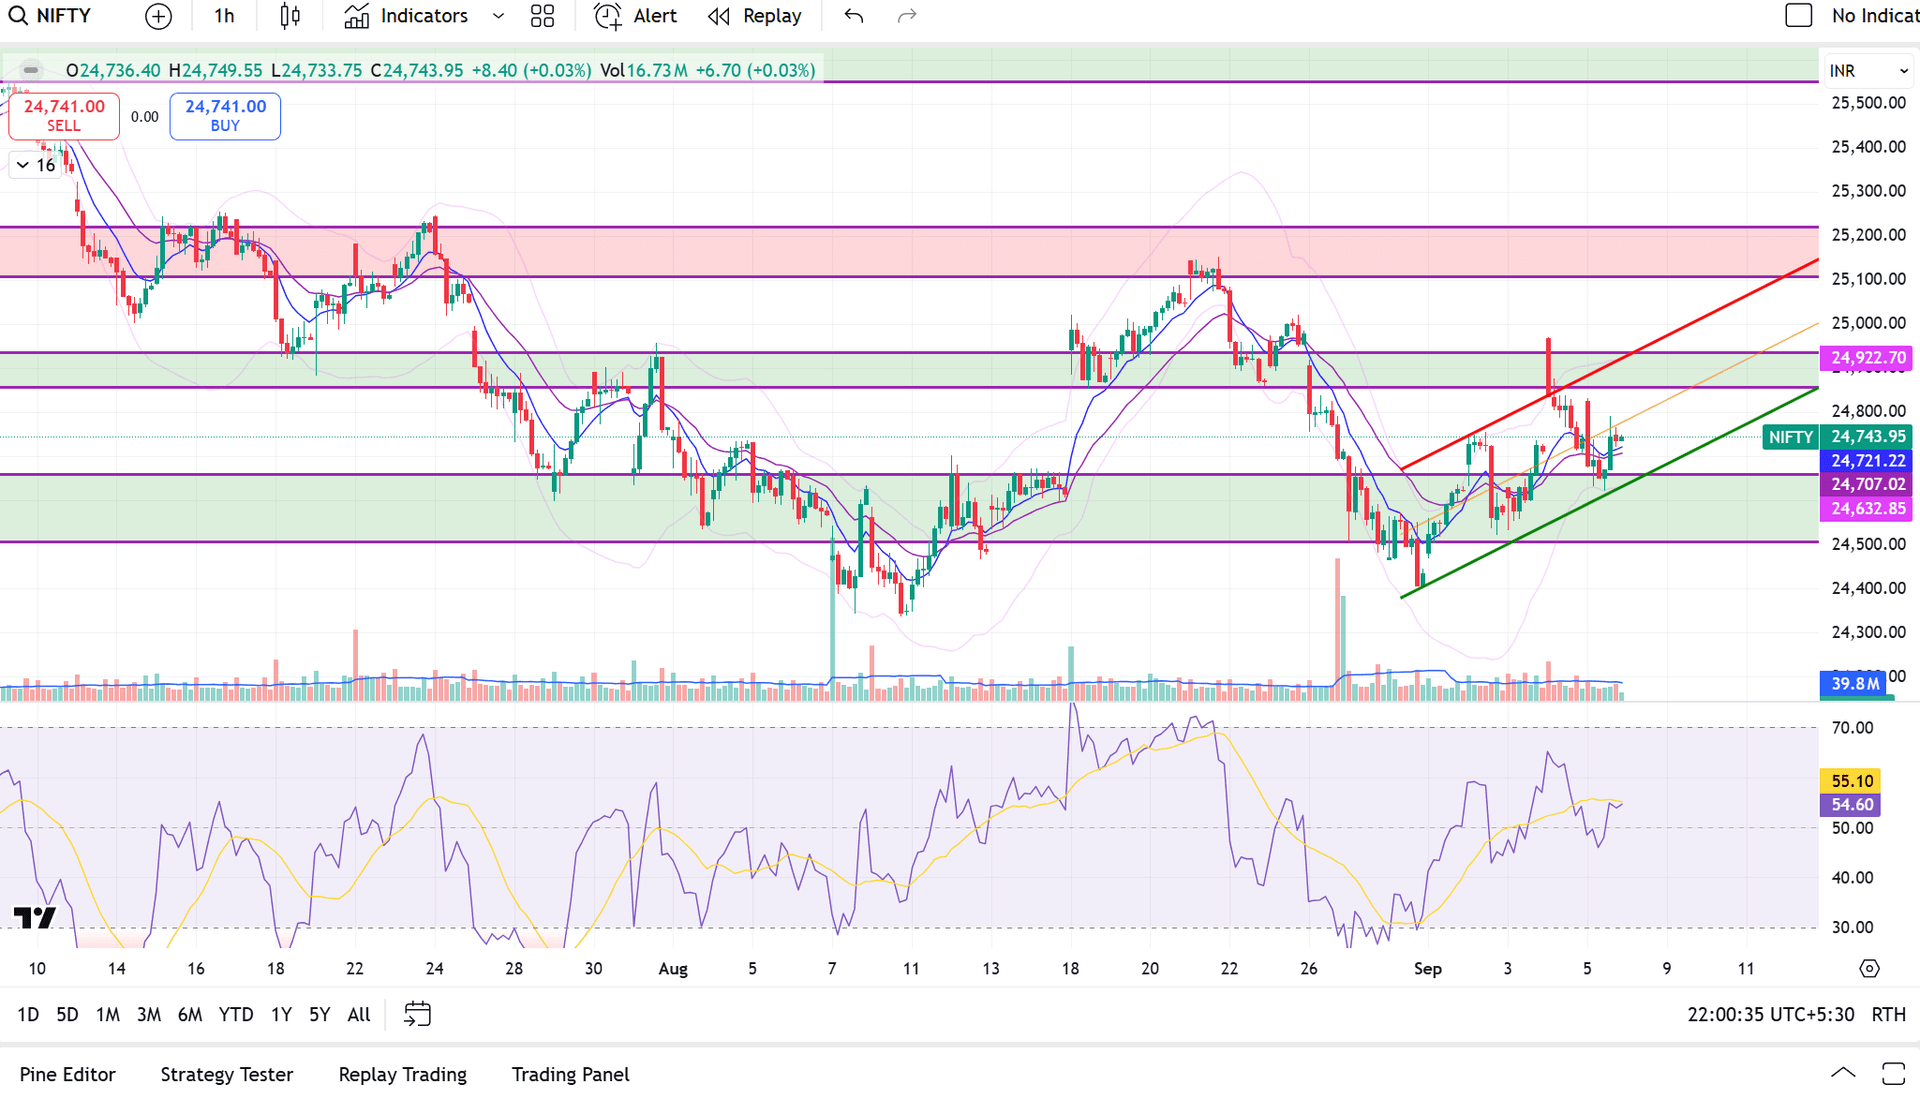Image resolution: width=1920 pixels, height=1097 pixels.
Task: Click the 24,922.70 price label
Action: click(1868, 358)
